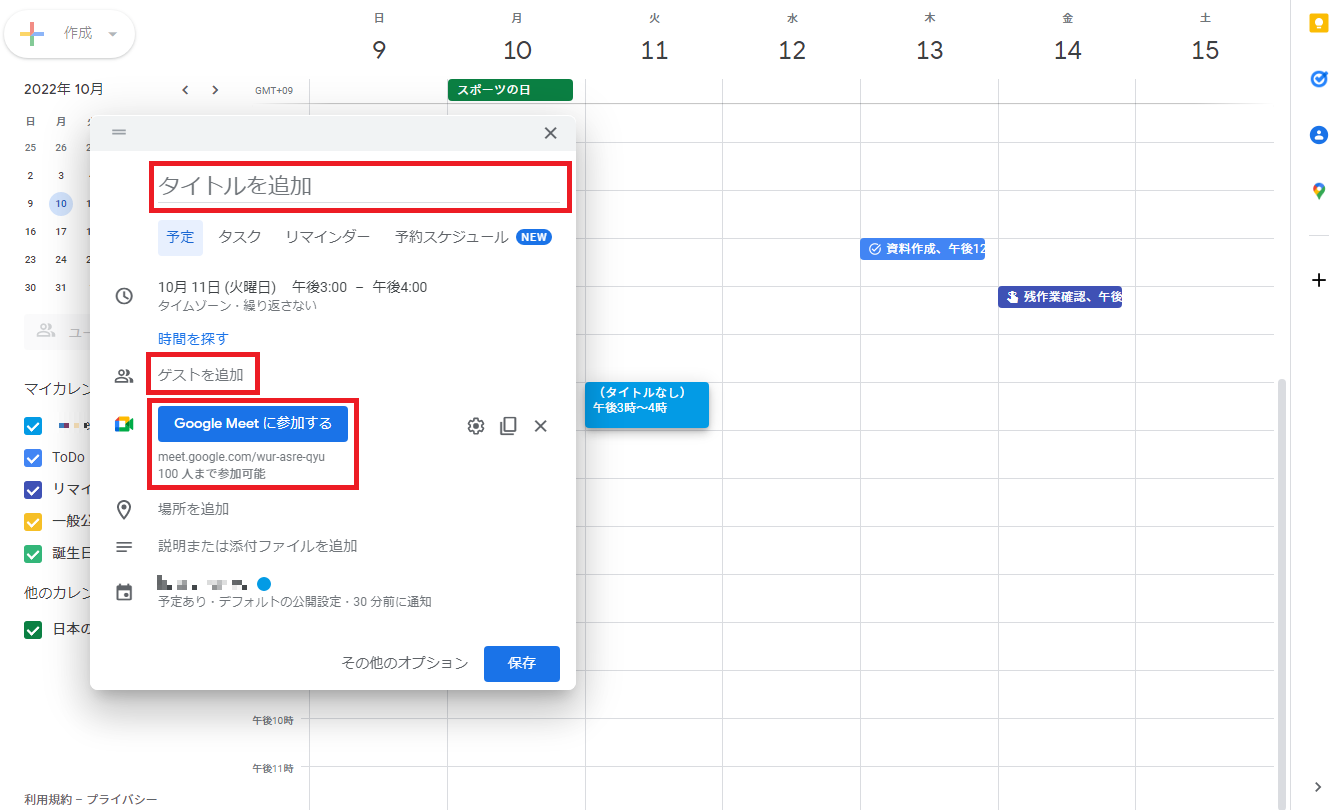
Task: Open Google Maps side panel icon
Action: 1318,190
